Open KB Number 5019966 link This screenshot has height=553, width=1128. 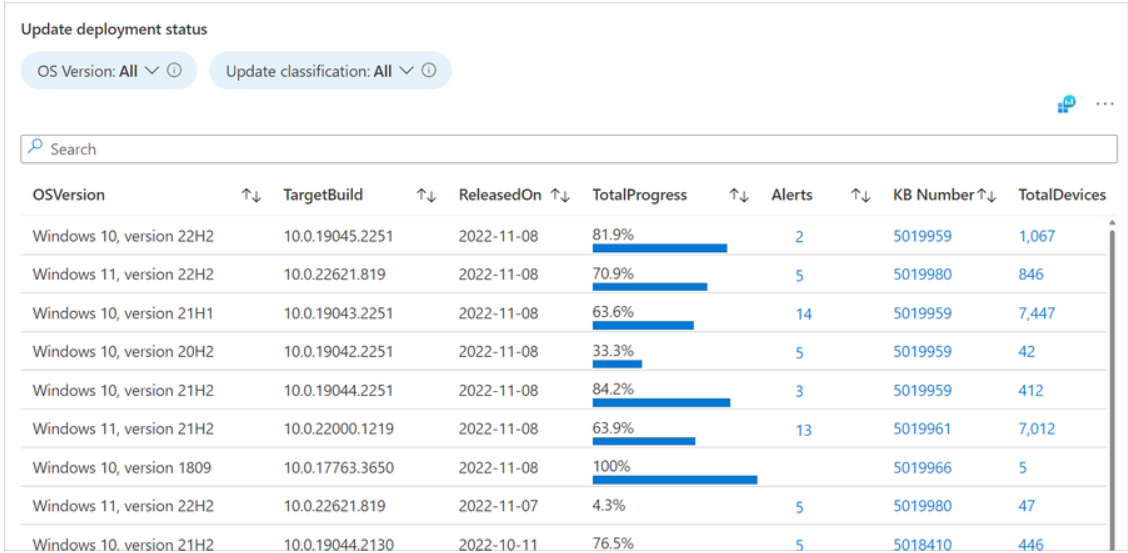click(922, 468)
